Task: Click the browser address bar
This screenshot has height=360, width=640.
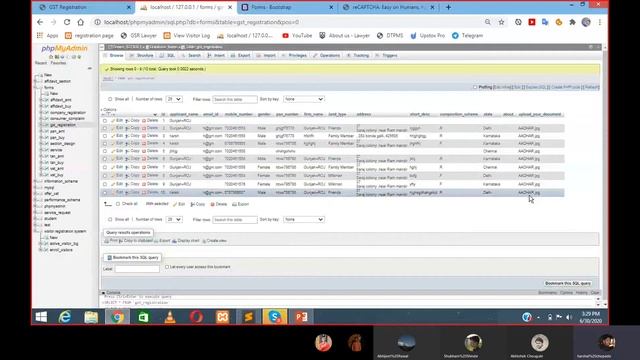Action: [286, 22]
